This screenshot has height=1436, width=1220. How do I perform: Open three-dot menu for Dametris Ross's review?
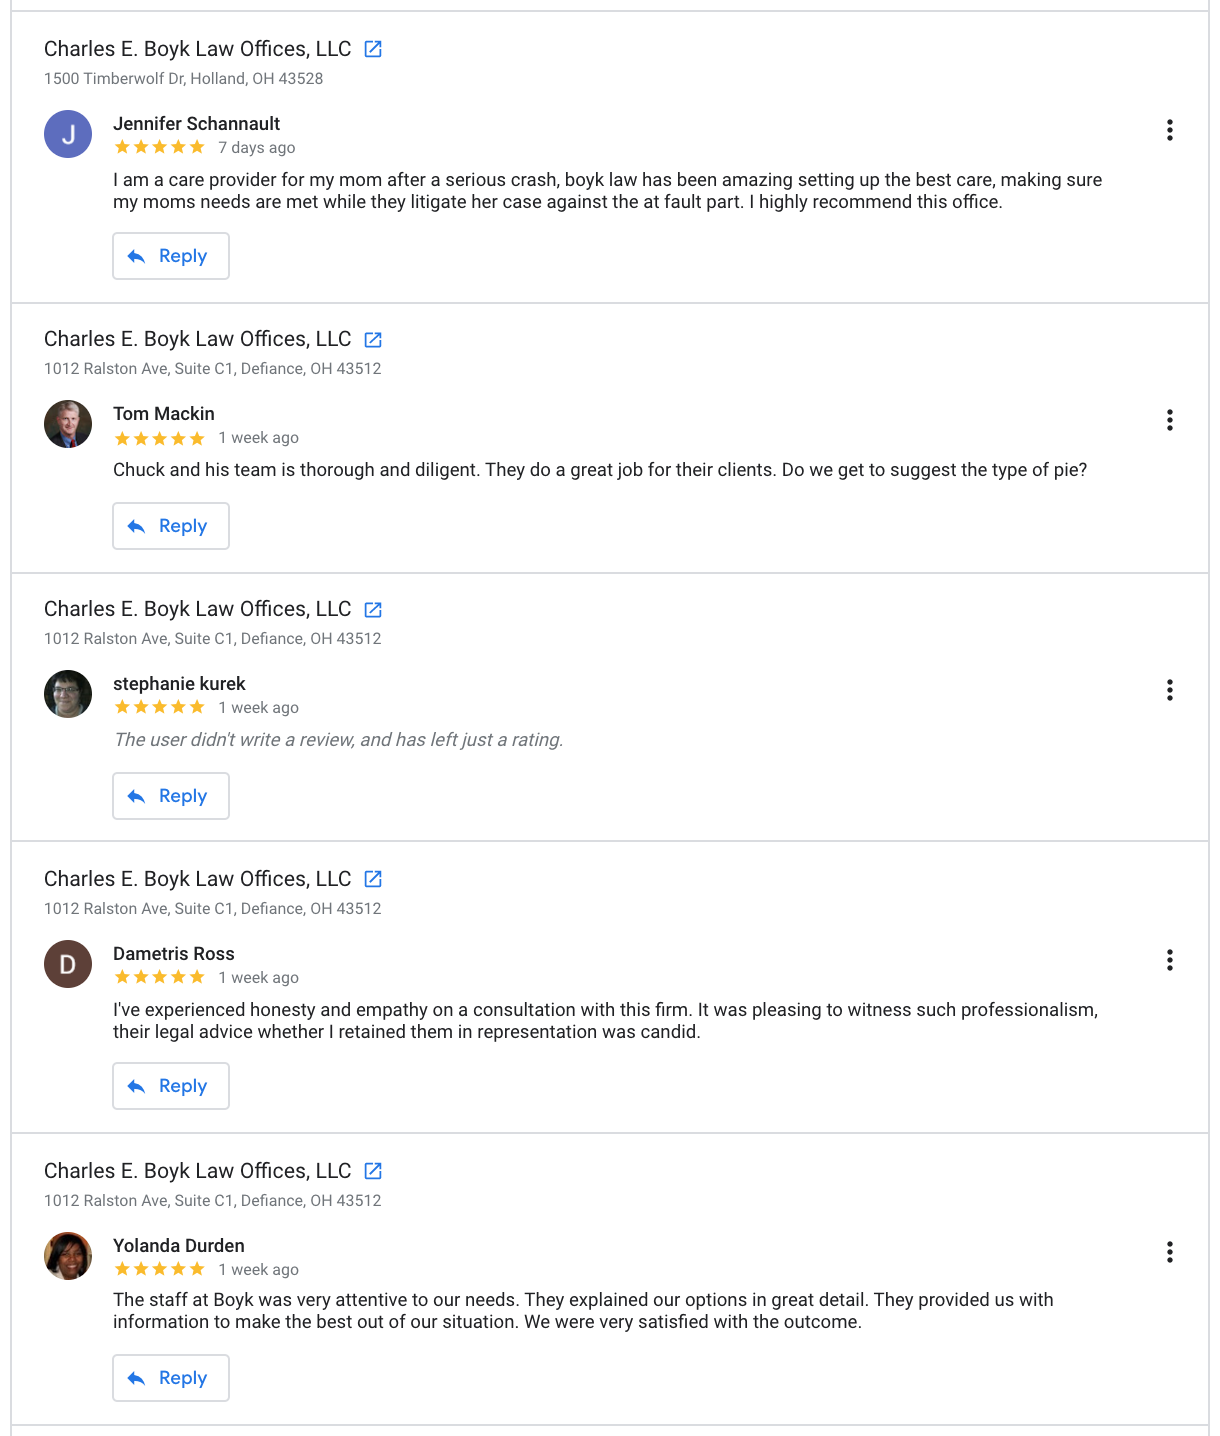coord(1169,961)
